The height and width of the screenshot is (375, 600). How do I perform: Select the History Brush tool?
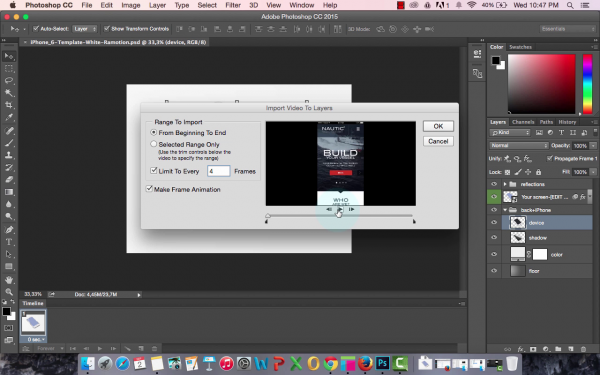pyautogui.click(x=9, y=167)
